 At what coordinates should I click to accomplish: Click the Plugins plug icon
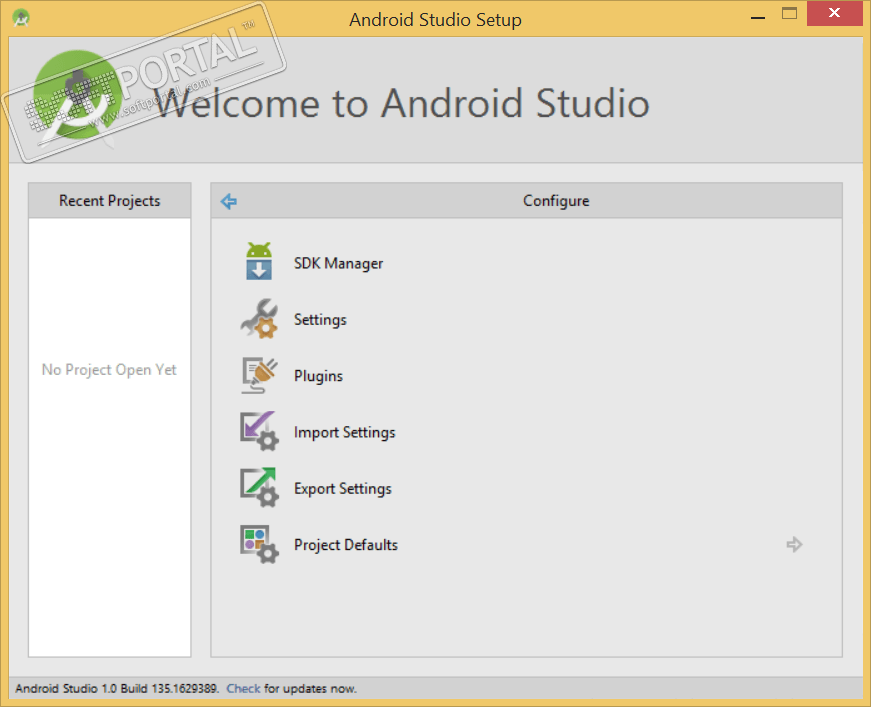click(259, 375)
